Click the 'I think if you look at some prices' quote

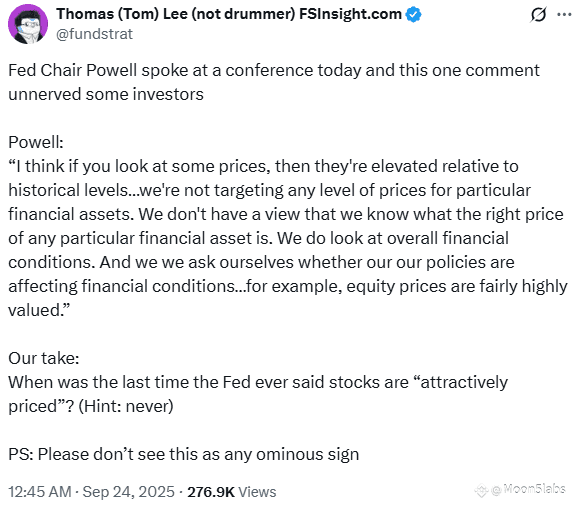tap(140, 166)
